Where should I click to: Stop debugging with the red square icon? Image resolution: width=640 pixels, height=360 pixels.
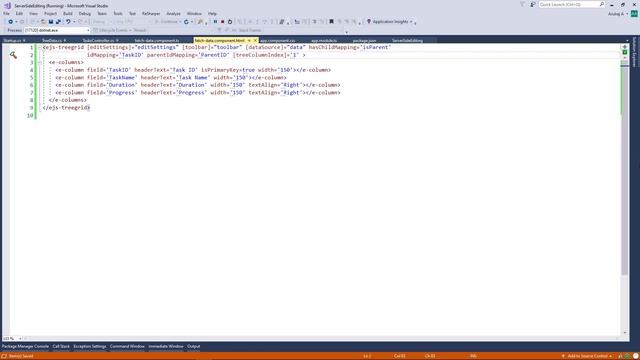click(222, 22)
